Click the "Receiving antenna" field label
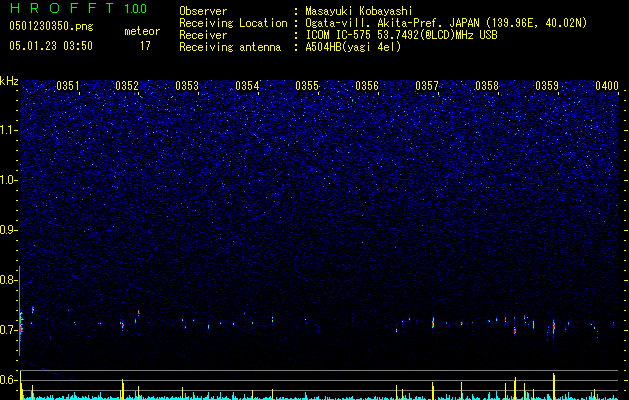The width and height of the screenshot is (629, 400). 230,47
